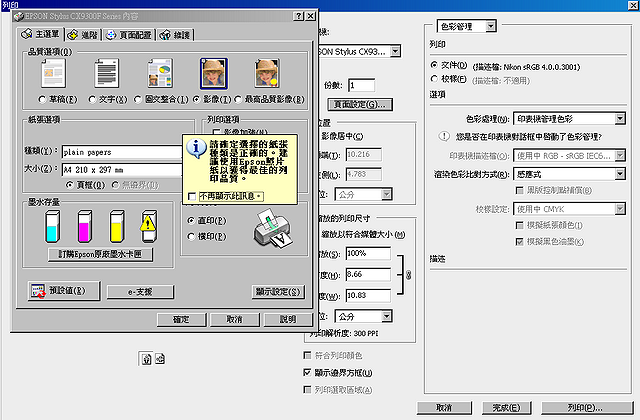The width and height of the screenshot is (640, 420).
Task: Switch to 進階 tab
Action: 83,35
